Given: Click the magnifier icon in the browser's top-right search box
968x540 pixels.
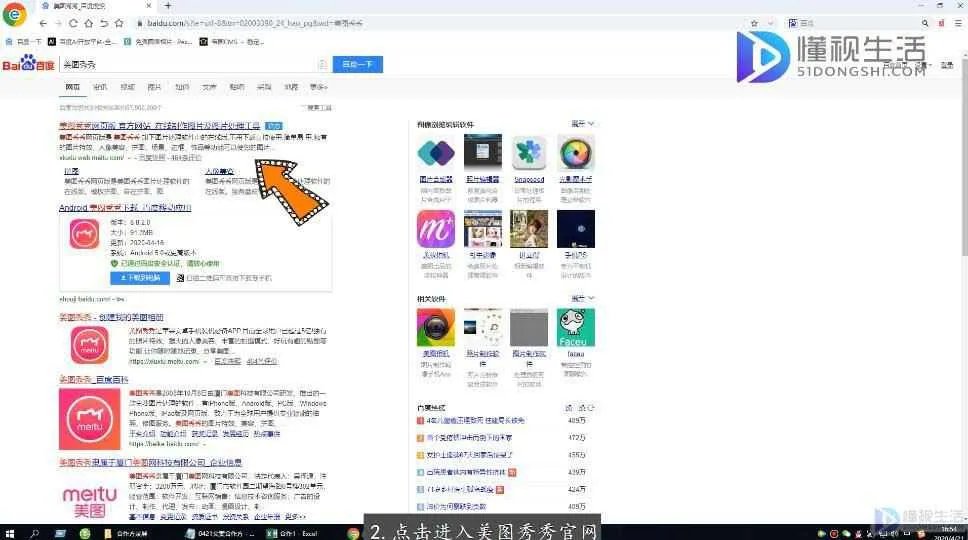Looking at the screenshot, I should [925, 23].
